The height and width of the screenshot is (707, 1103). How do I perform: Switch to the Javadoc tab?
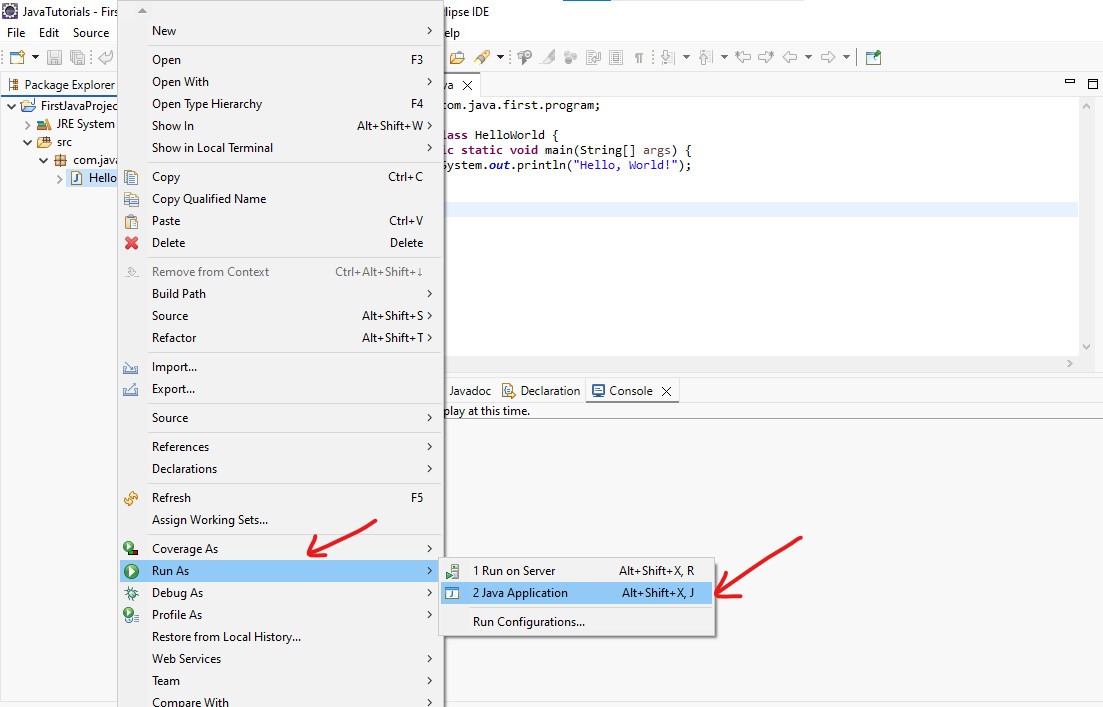pos(470,391)
